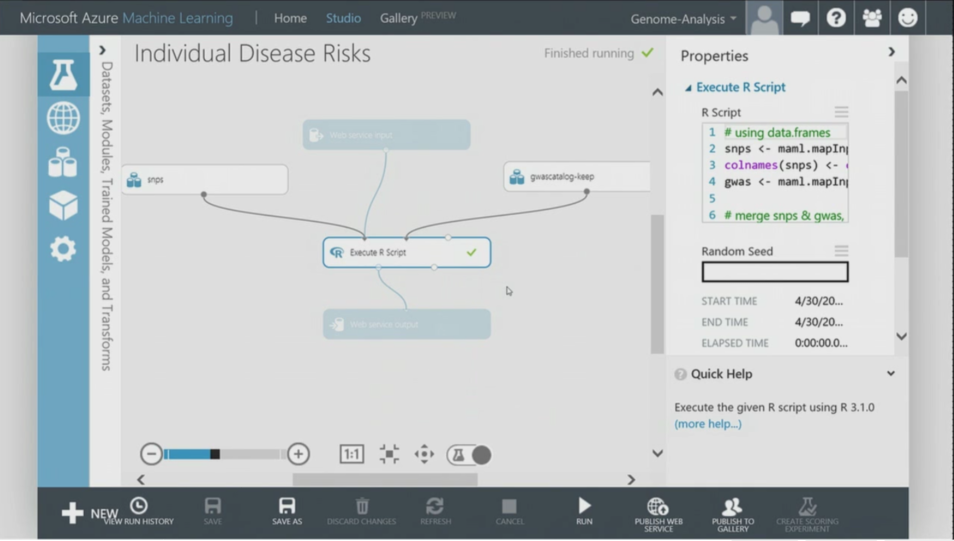954x541 pixels.
Task: Select the Execute R Script module
Action: [x=406, y=253]
